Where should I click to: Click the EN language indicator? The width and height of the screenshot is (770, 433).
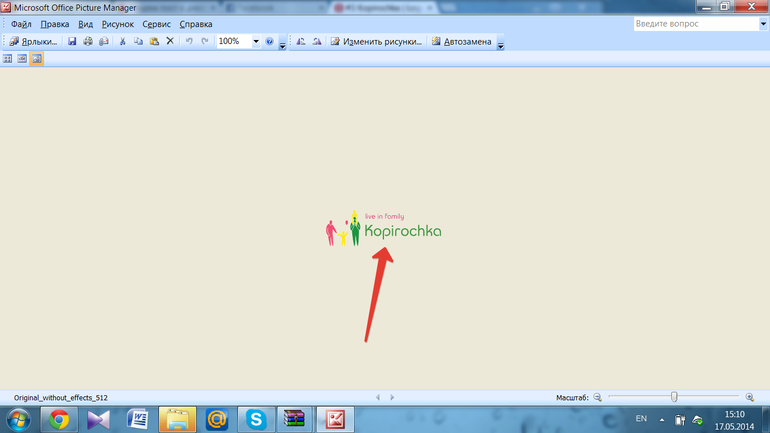coord(641,419)
